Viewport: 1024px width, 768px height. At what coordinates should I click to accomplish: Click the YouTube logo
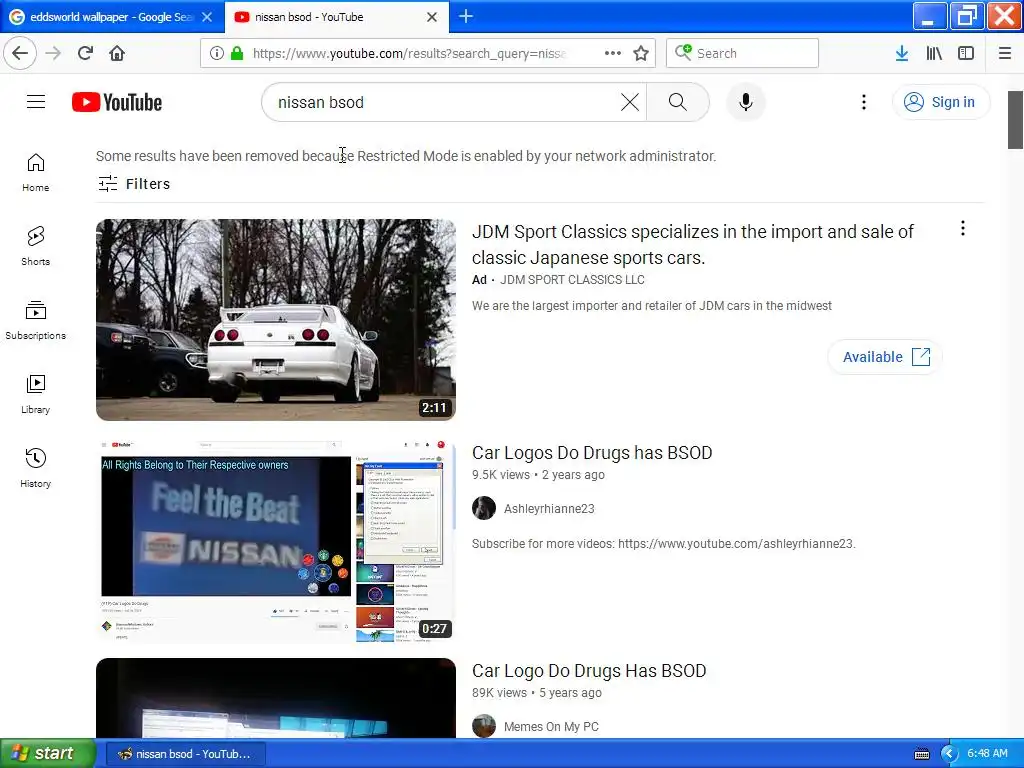pyautogui.click(x=117, y=103)
